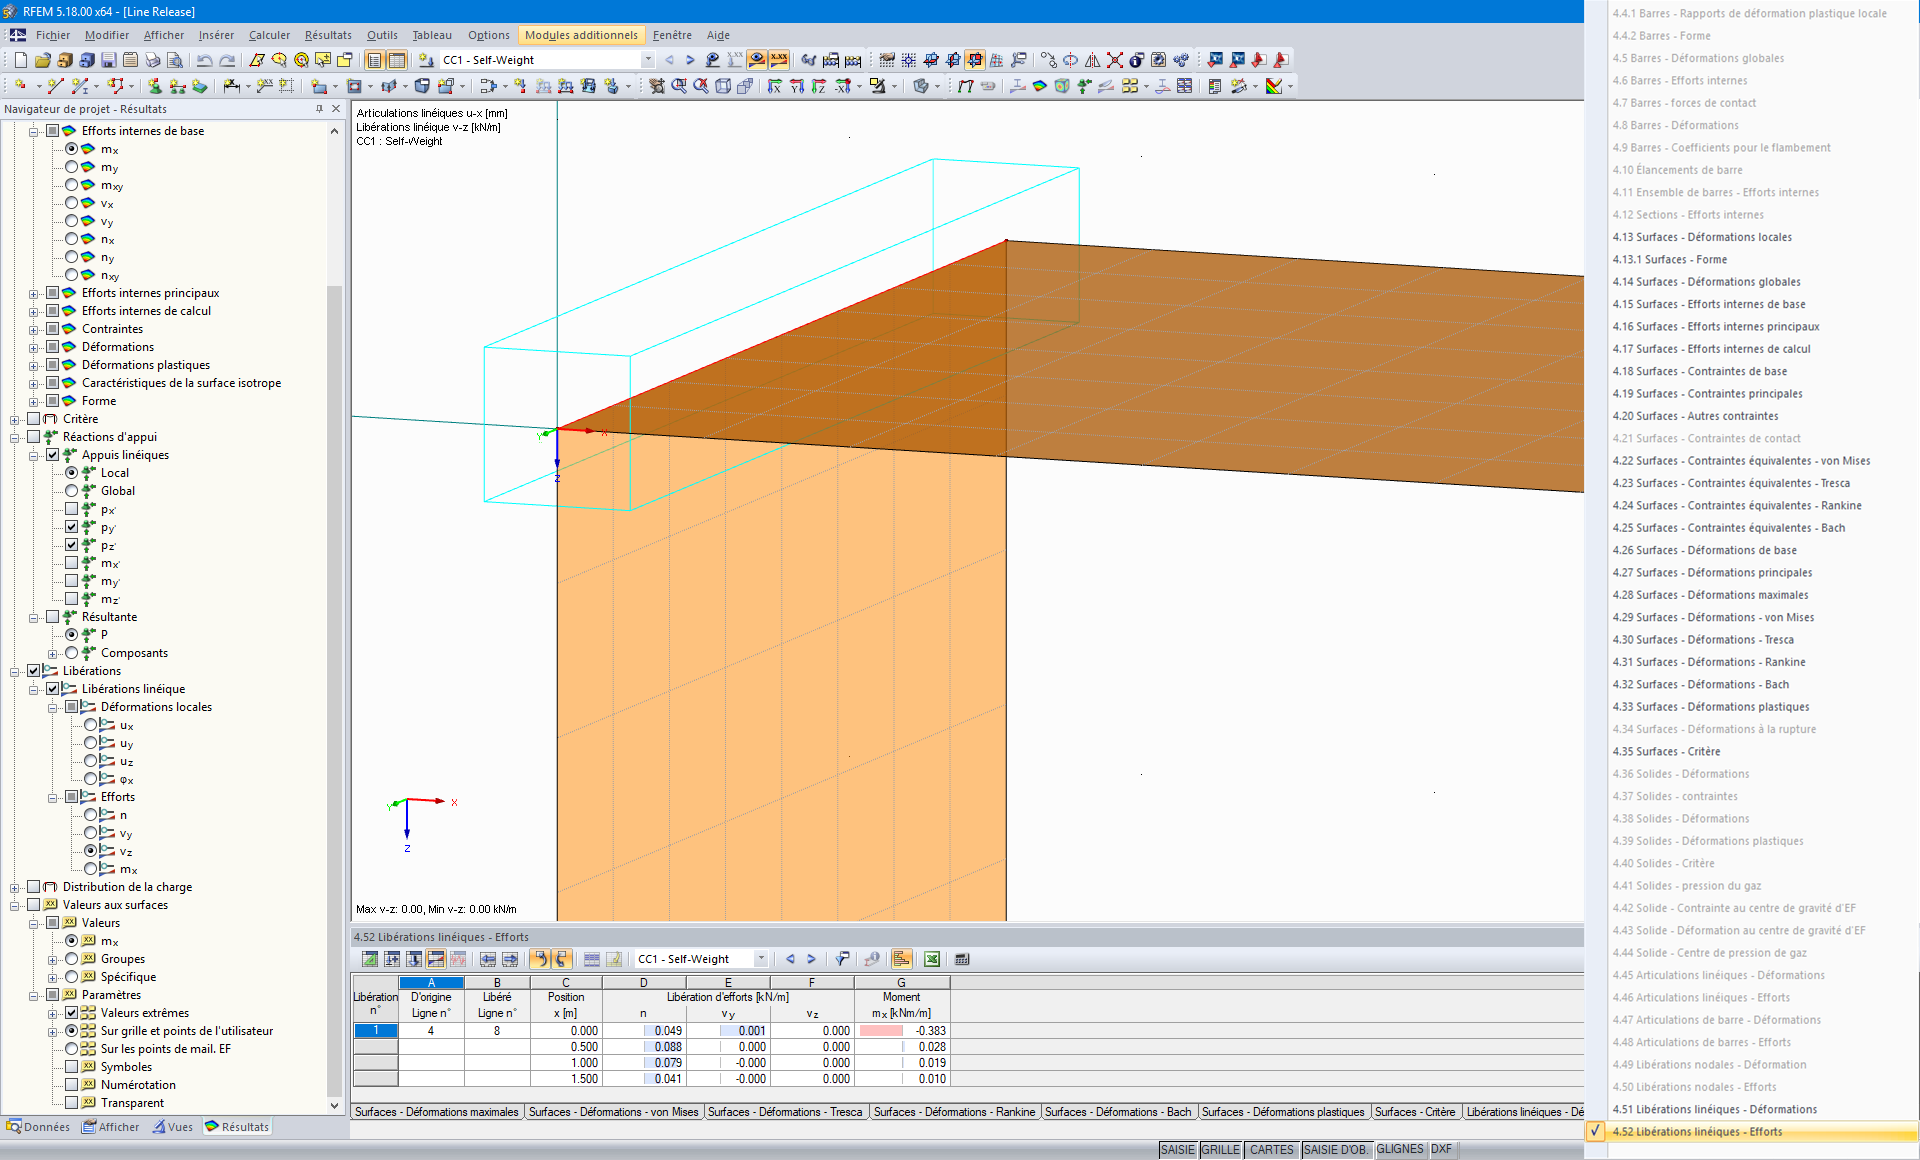Screen dimensions: 1920x1160
Task: Click the pink mx color bar cell
Action: 880,1031
